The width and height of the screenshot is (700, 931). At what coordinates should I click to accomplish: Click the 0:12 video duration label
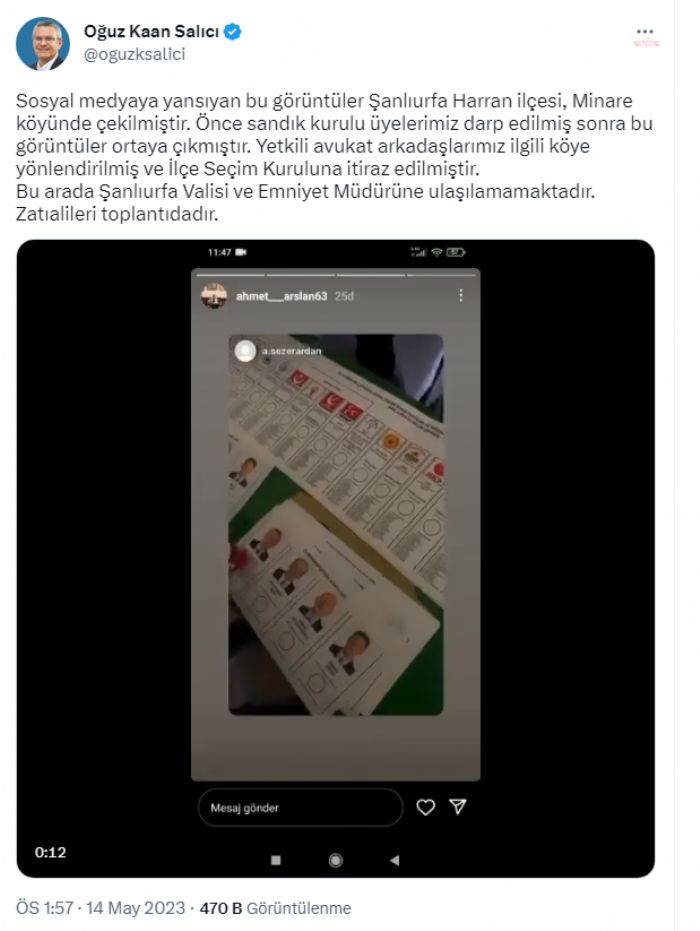50,852
